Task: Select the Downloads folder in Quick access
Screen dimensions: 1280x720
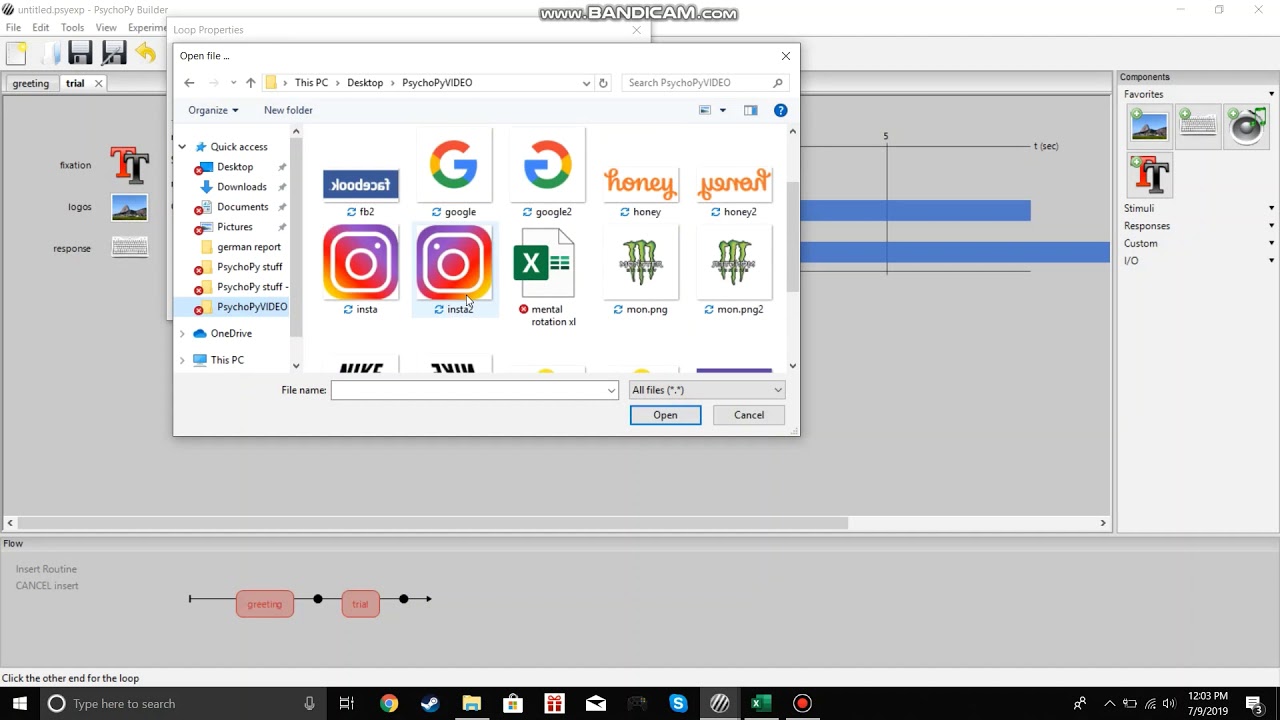Action: [241, 187]
